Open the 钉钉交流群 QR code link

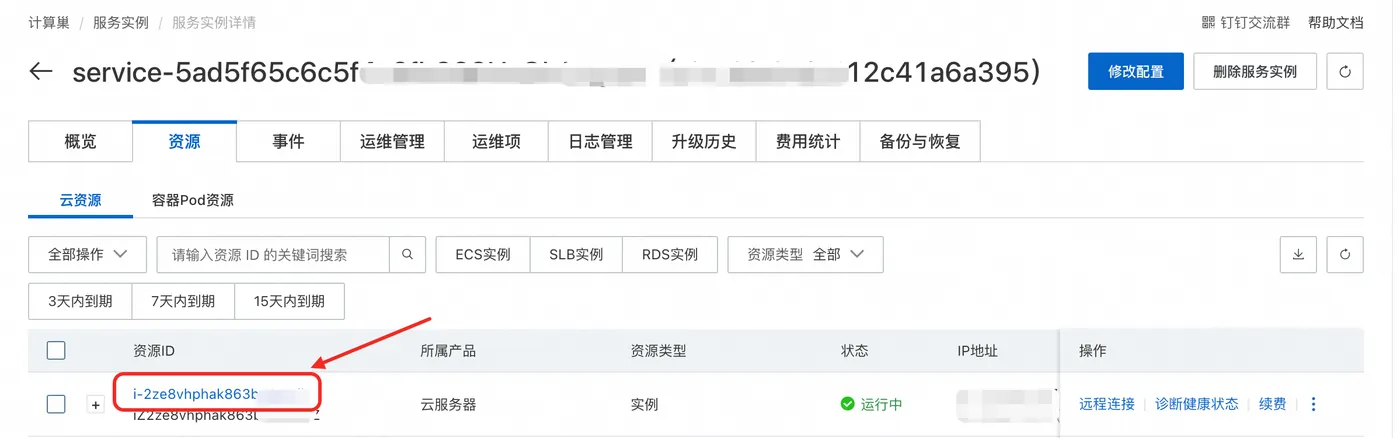pos(1245,22)
